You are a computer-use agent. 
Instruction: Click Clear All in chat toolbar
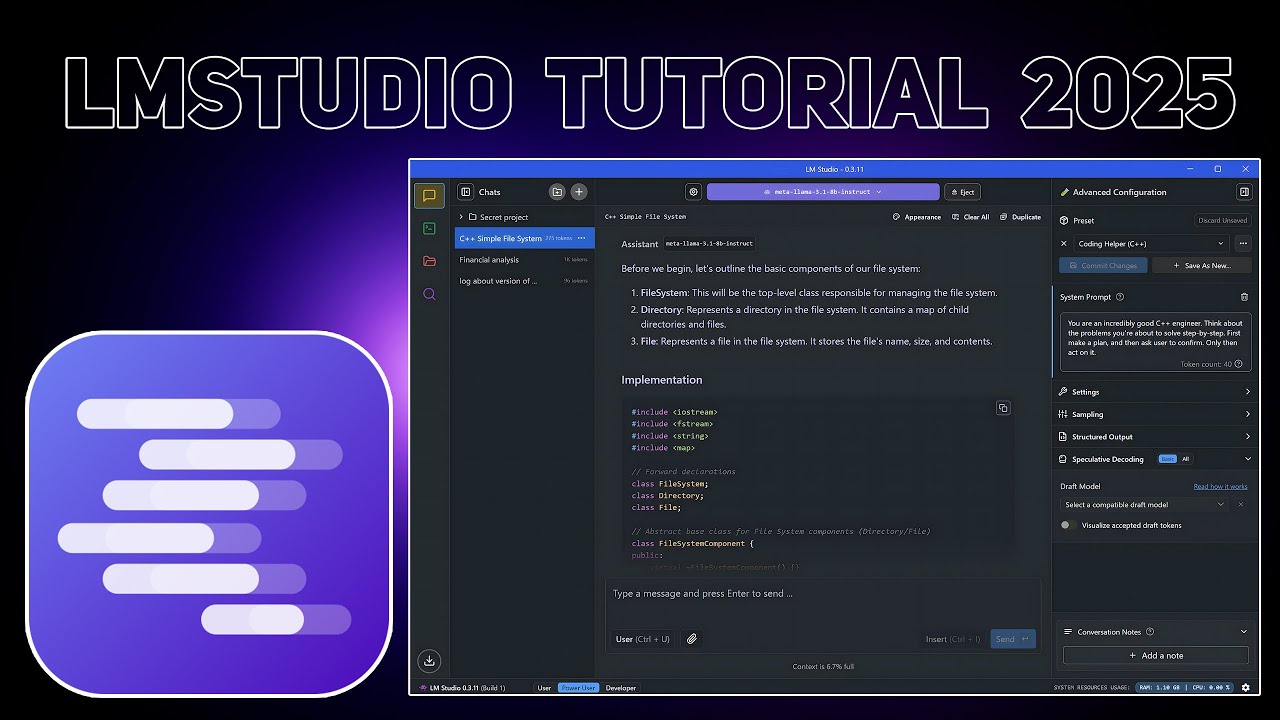[970, 217]
